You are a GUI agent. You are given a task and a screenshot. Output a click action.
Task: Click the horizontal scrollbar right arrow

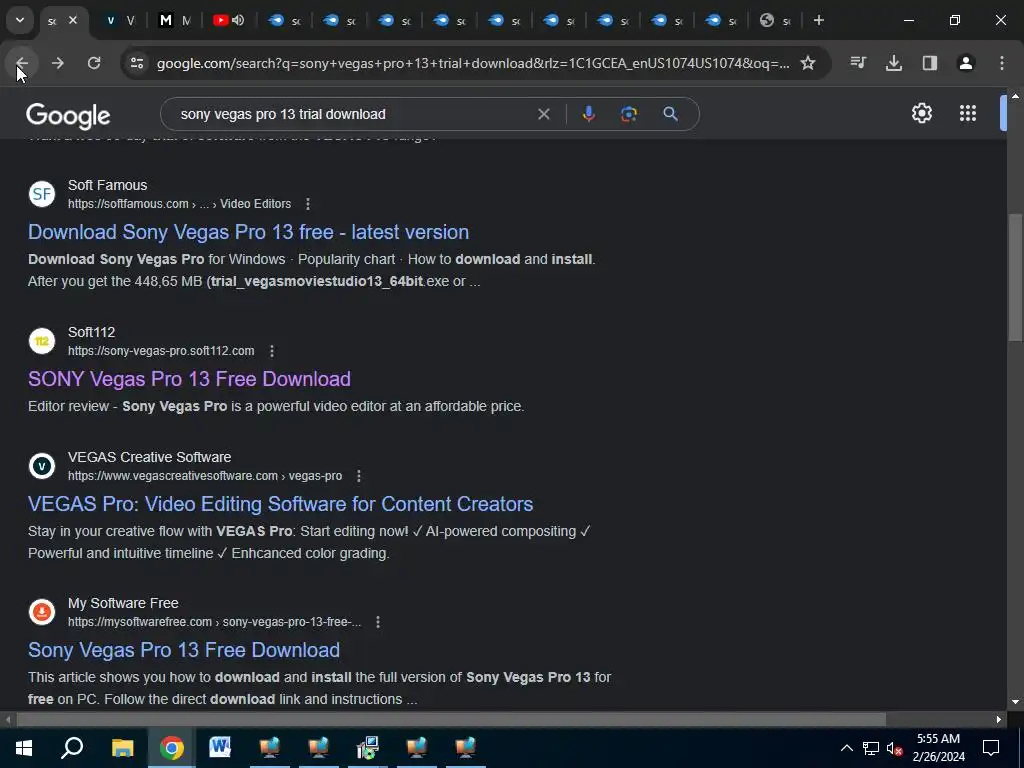pyautogui.click(x=999, y=720)
